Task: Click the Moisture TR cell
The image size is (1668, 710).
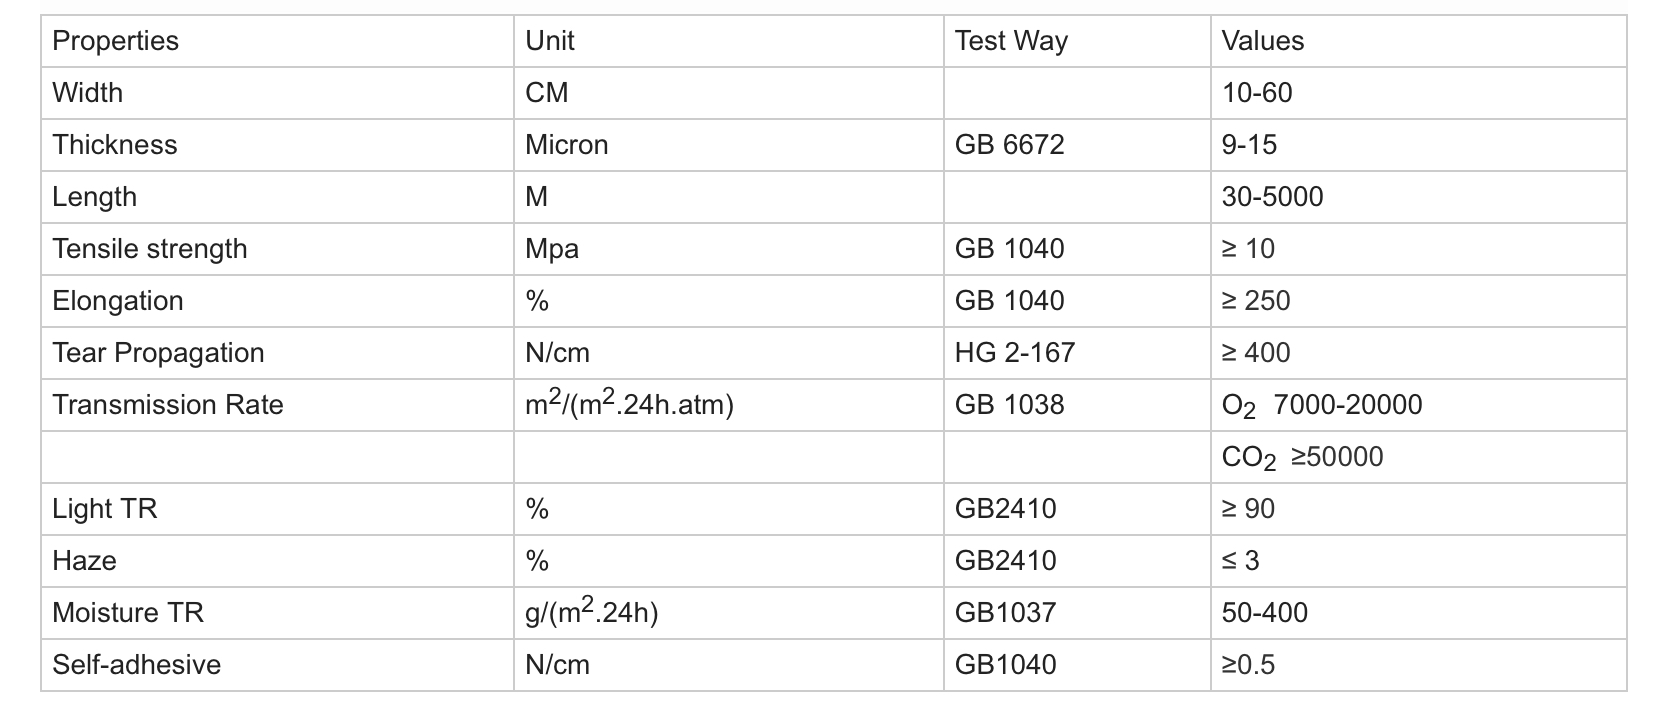Action: (127, 613)
